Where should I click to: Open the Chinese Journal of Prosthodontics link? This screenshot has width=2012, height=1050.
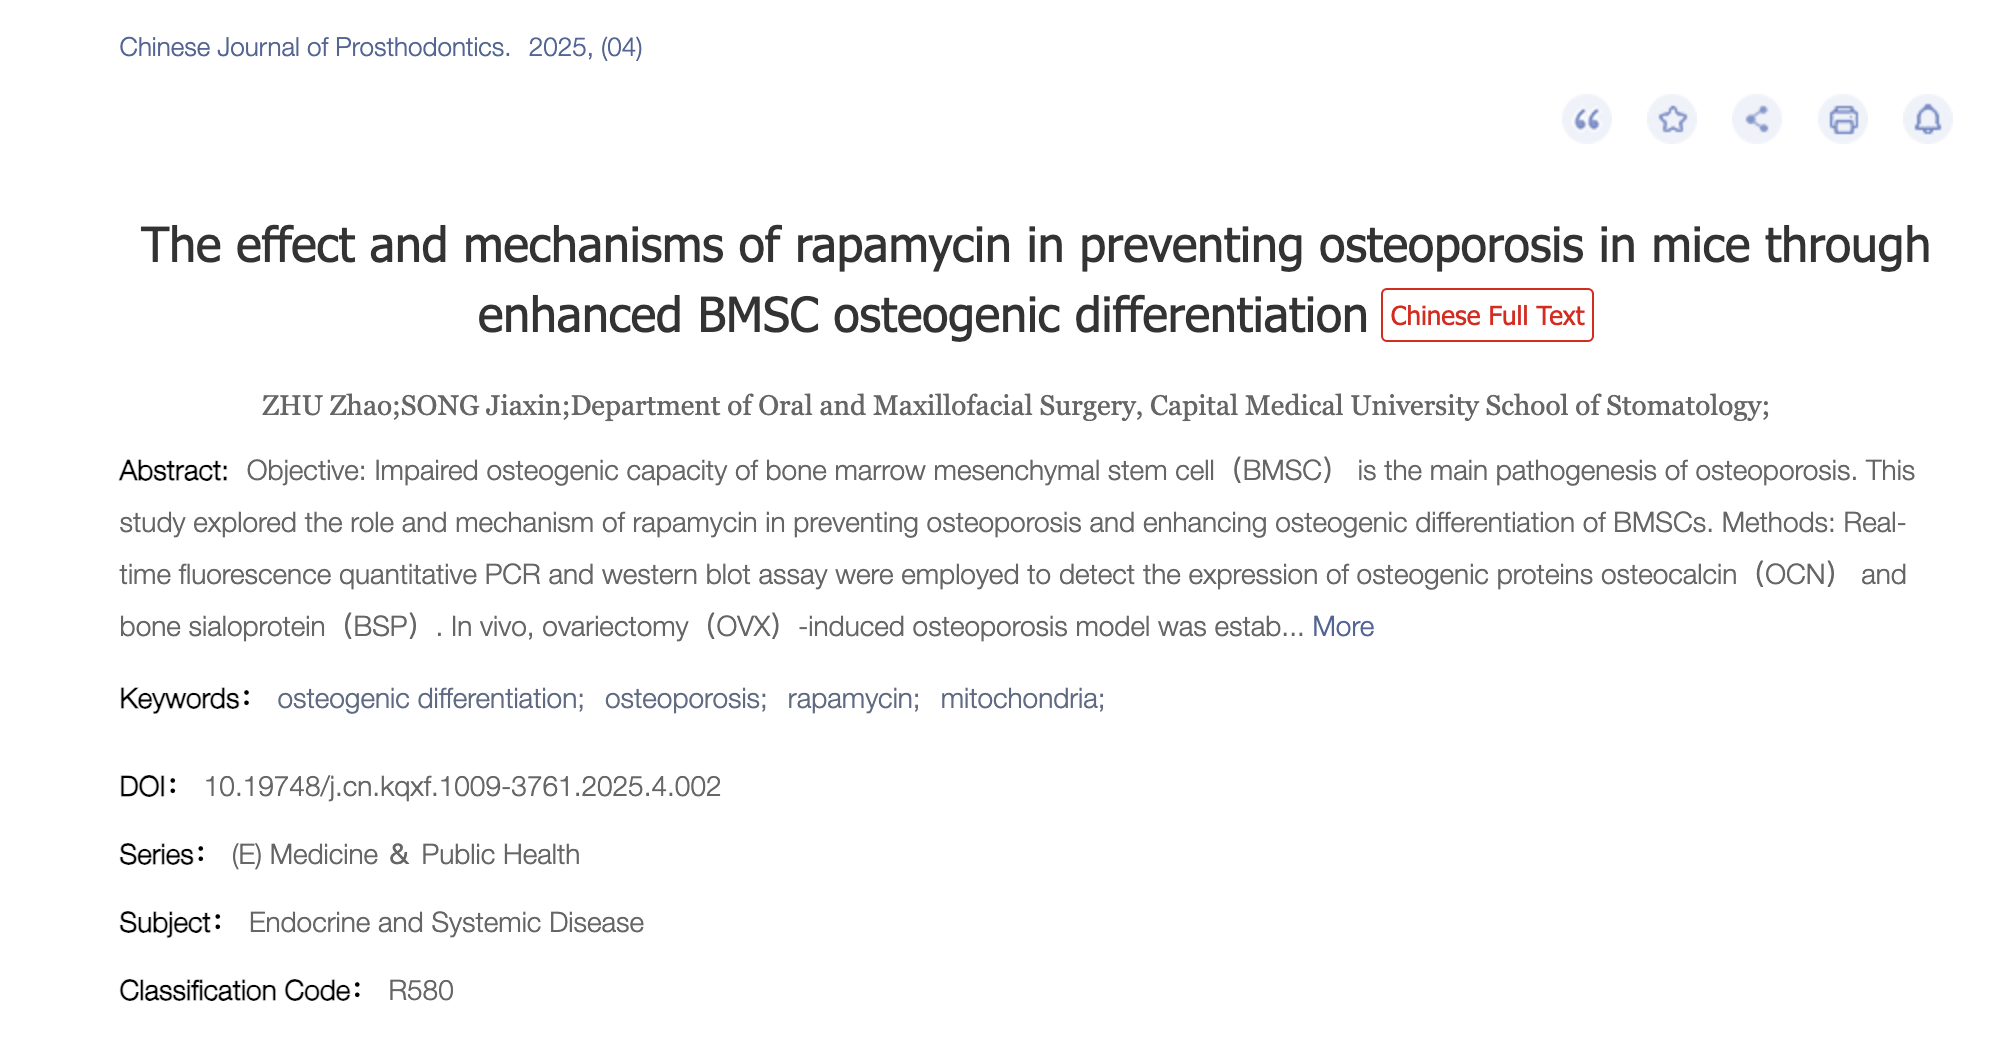point(314,47)
